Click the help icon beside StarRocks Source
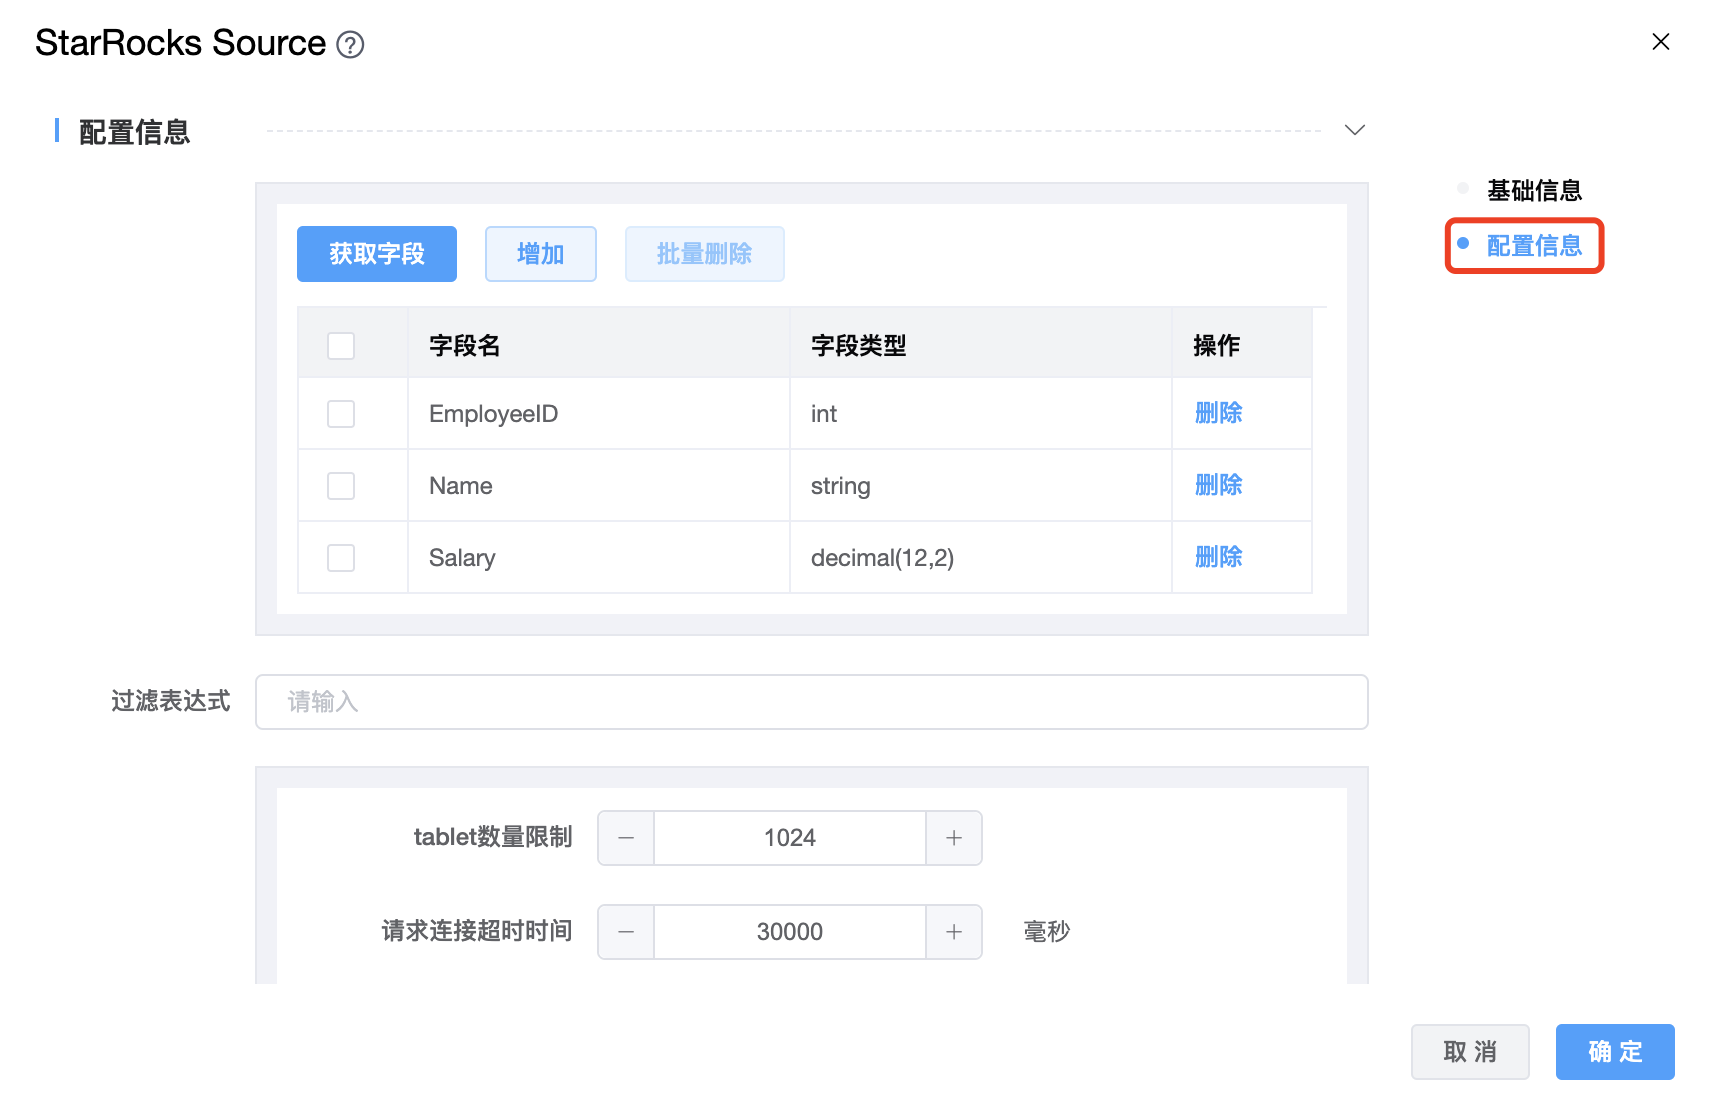 pyautogui.click(x=350, y=45)
